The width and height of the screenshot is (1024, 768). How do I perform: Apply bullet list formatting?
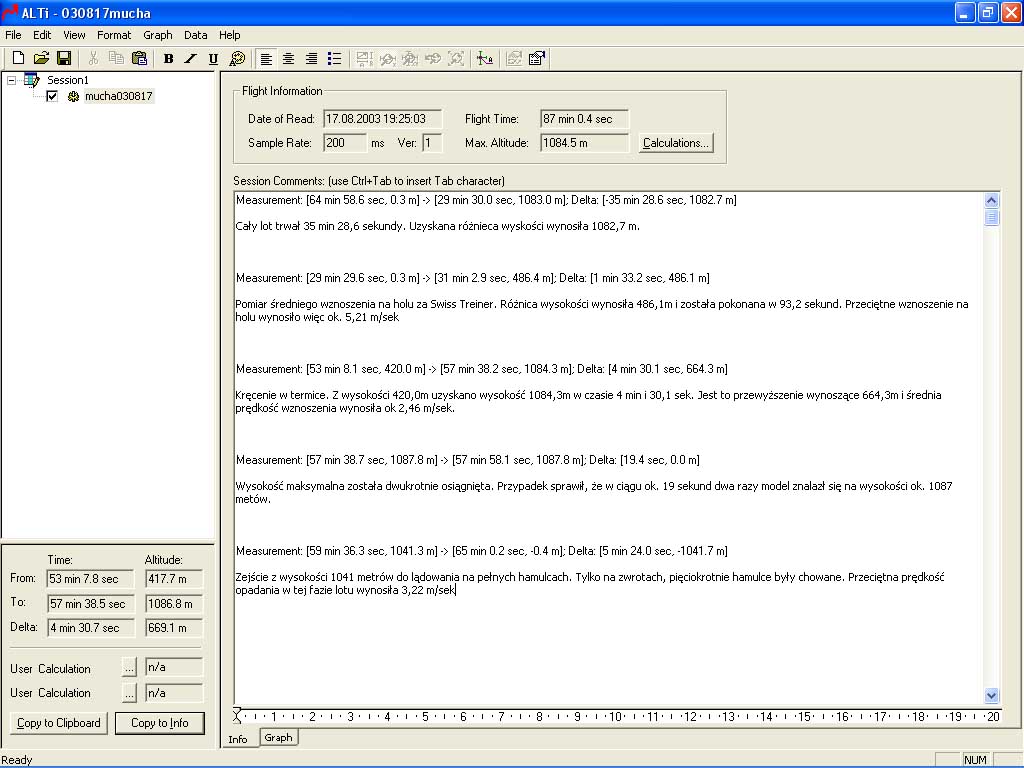pyautogui.click(x=335, y=59)
